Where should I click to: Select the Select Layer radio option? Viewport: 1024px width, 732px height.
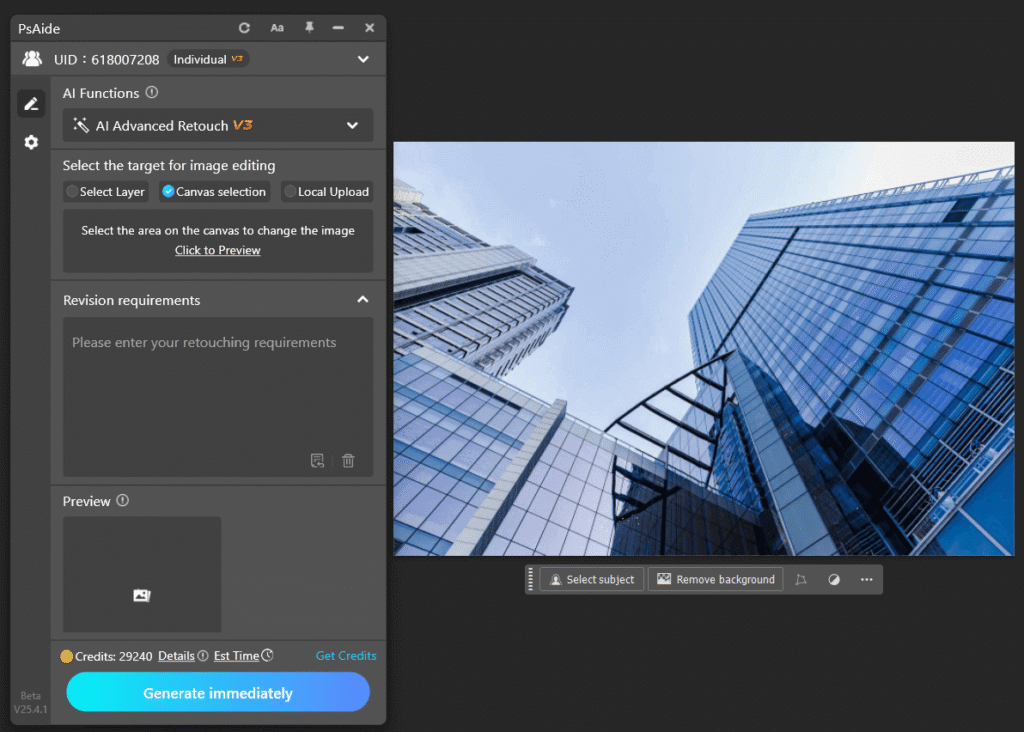click(71, 192)
